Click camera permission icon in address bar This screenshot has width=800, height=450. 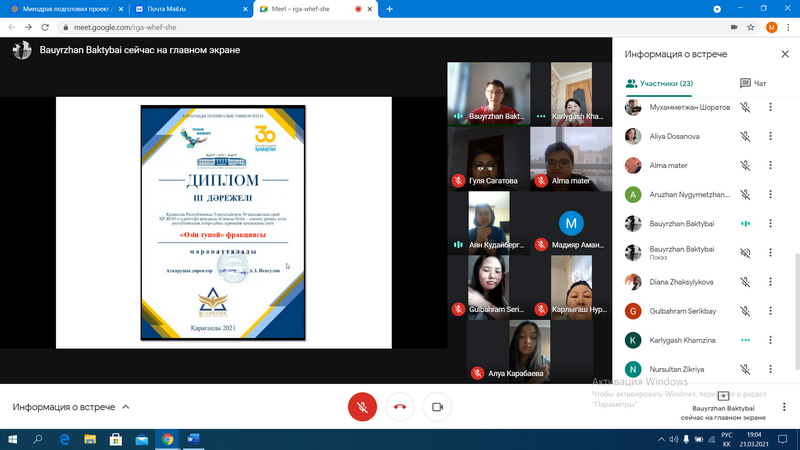pyautogui.click(x=734, y=27)
